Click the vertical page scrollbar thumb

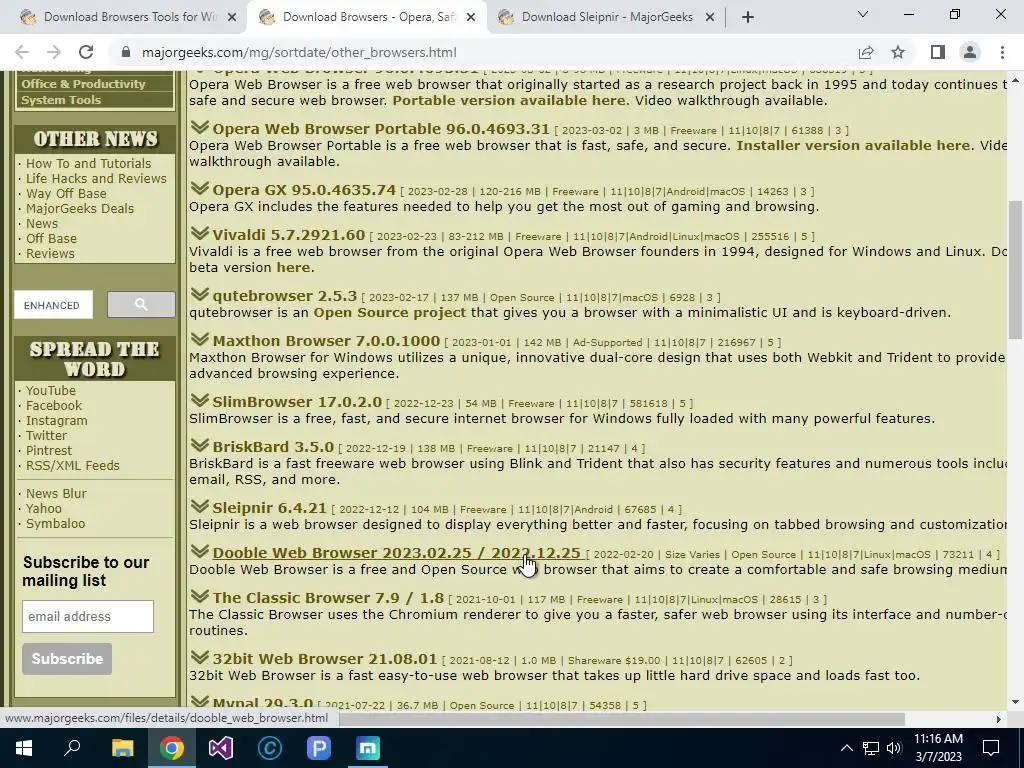[x=1016, y=269]
